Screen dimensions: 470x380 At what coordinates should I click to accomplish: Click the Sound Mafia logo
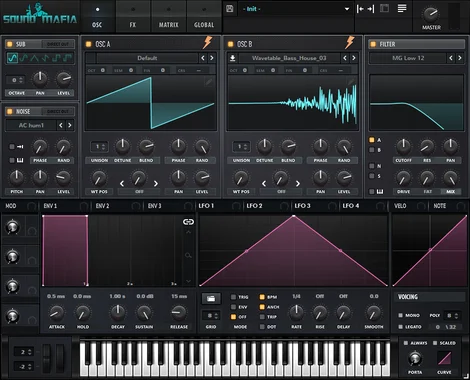click(x=40, y=14)
